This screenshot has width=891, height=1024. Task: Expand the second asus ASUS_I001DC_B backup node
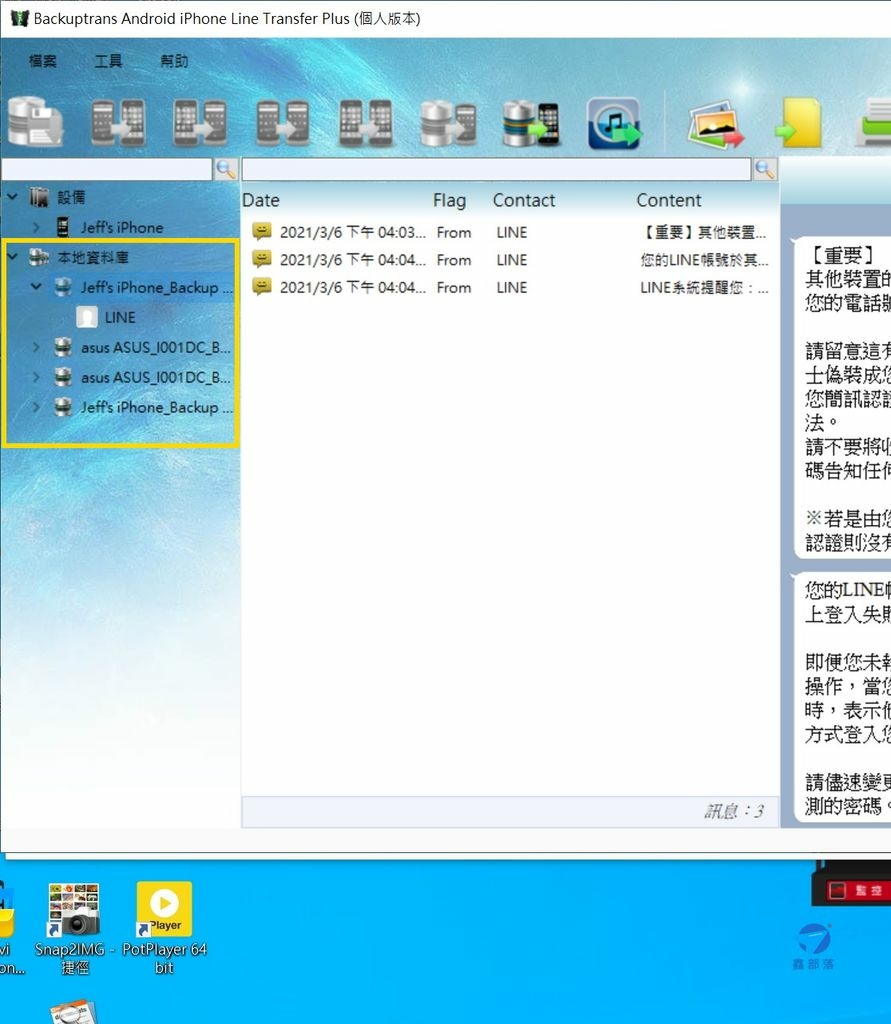click(x=36, y=377)
